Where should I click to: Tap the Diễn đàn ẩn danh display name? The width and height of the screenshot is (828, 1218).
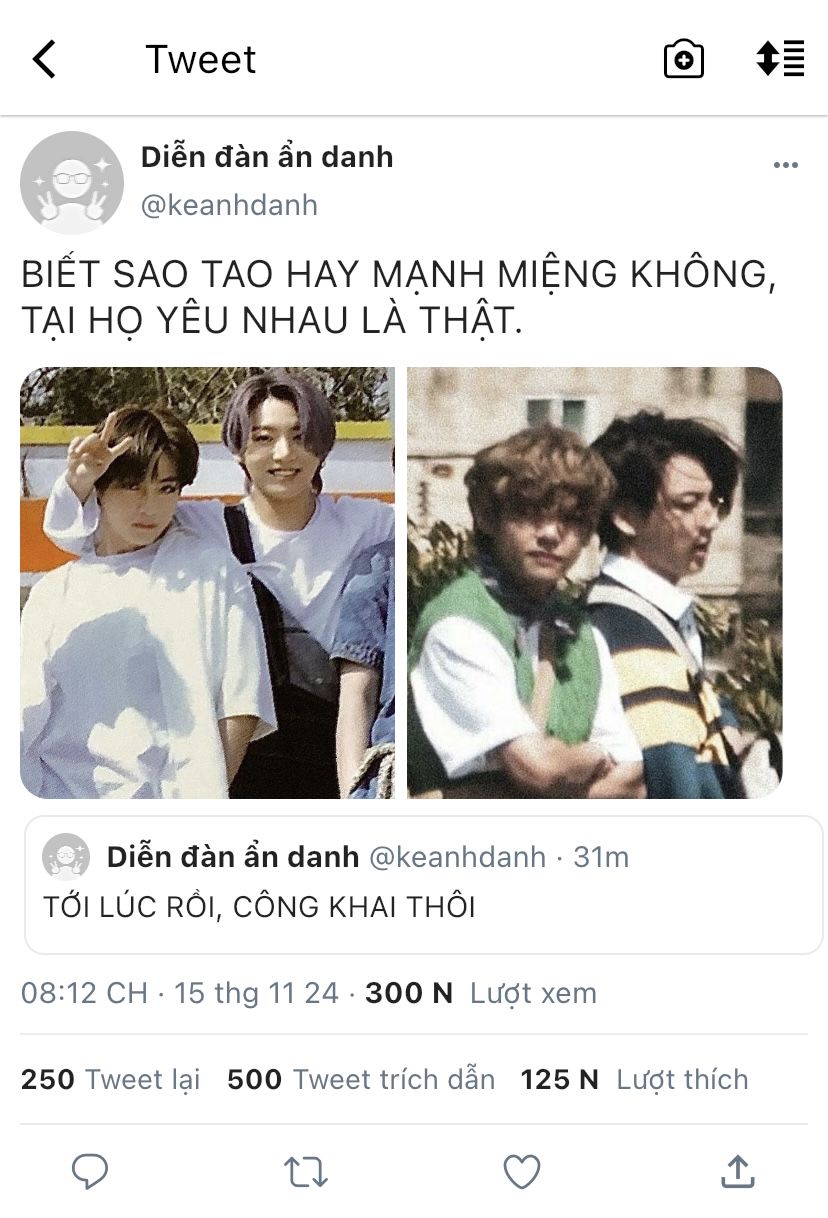coord(267,157)
